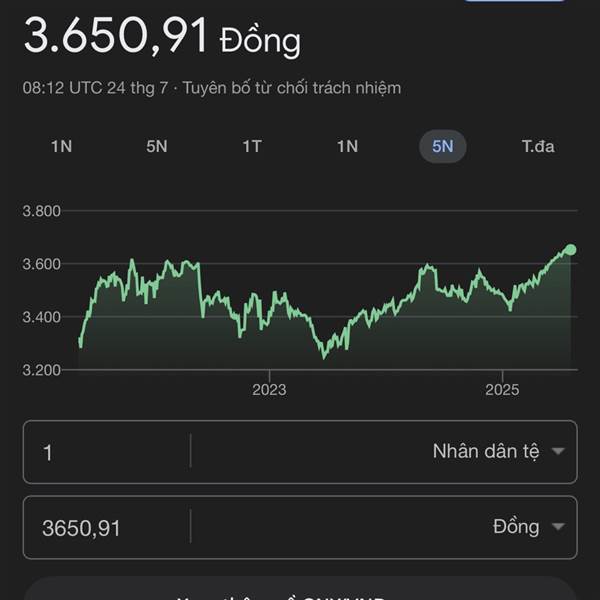Focus the amount field containing 1
This screenshot has height=600, width=600.
pos(107,452)
